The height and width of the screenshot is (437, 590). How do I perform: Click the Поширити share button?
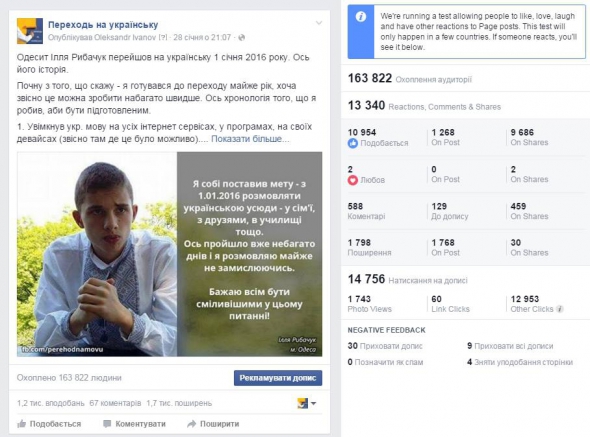pyautogui.click(x=213, y=424)
